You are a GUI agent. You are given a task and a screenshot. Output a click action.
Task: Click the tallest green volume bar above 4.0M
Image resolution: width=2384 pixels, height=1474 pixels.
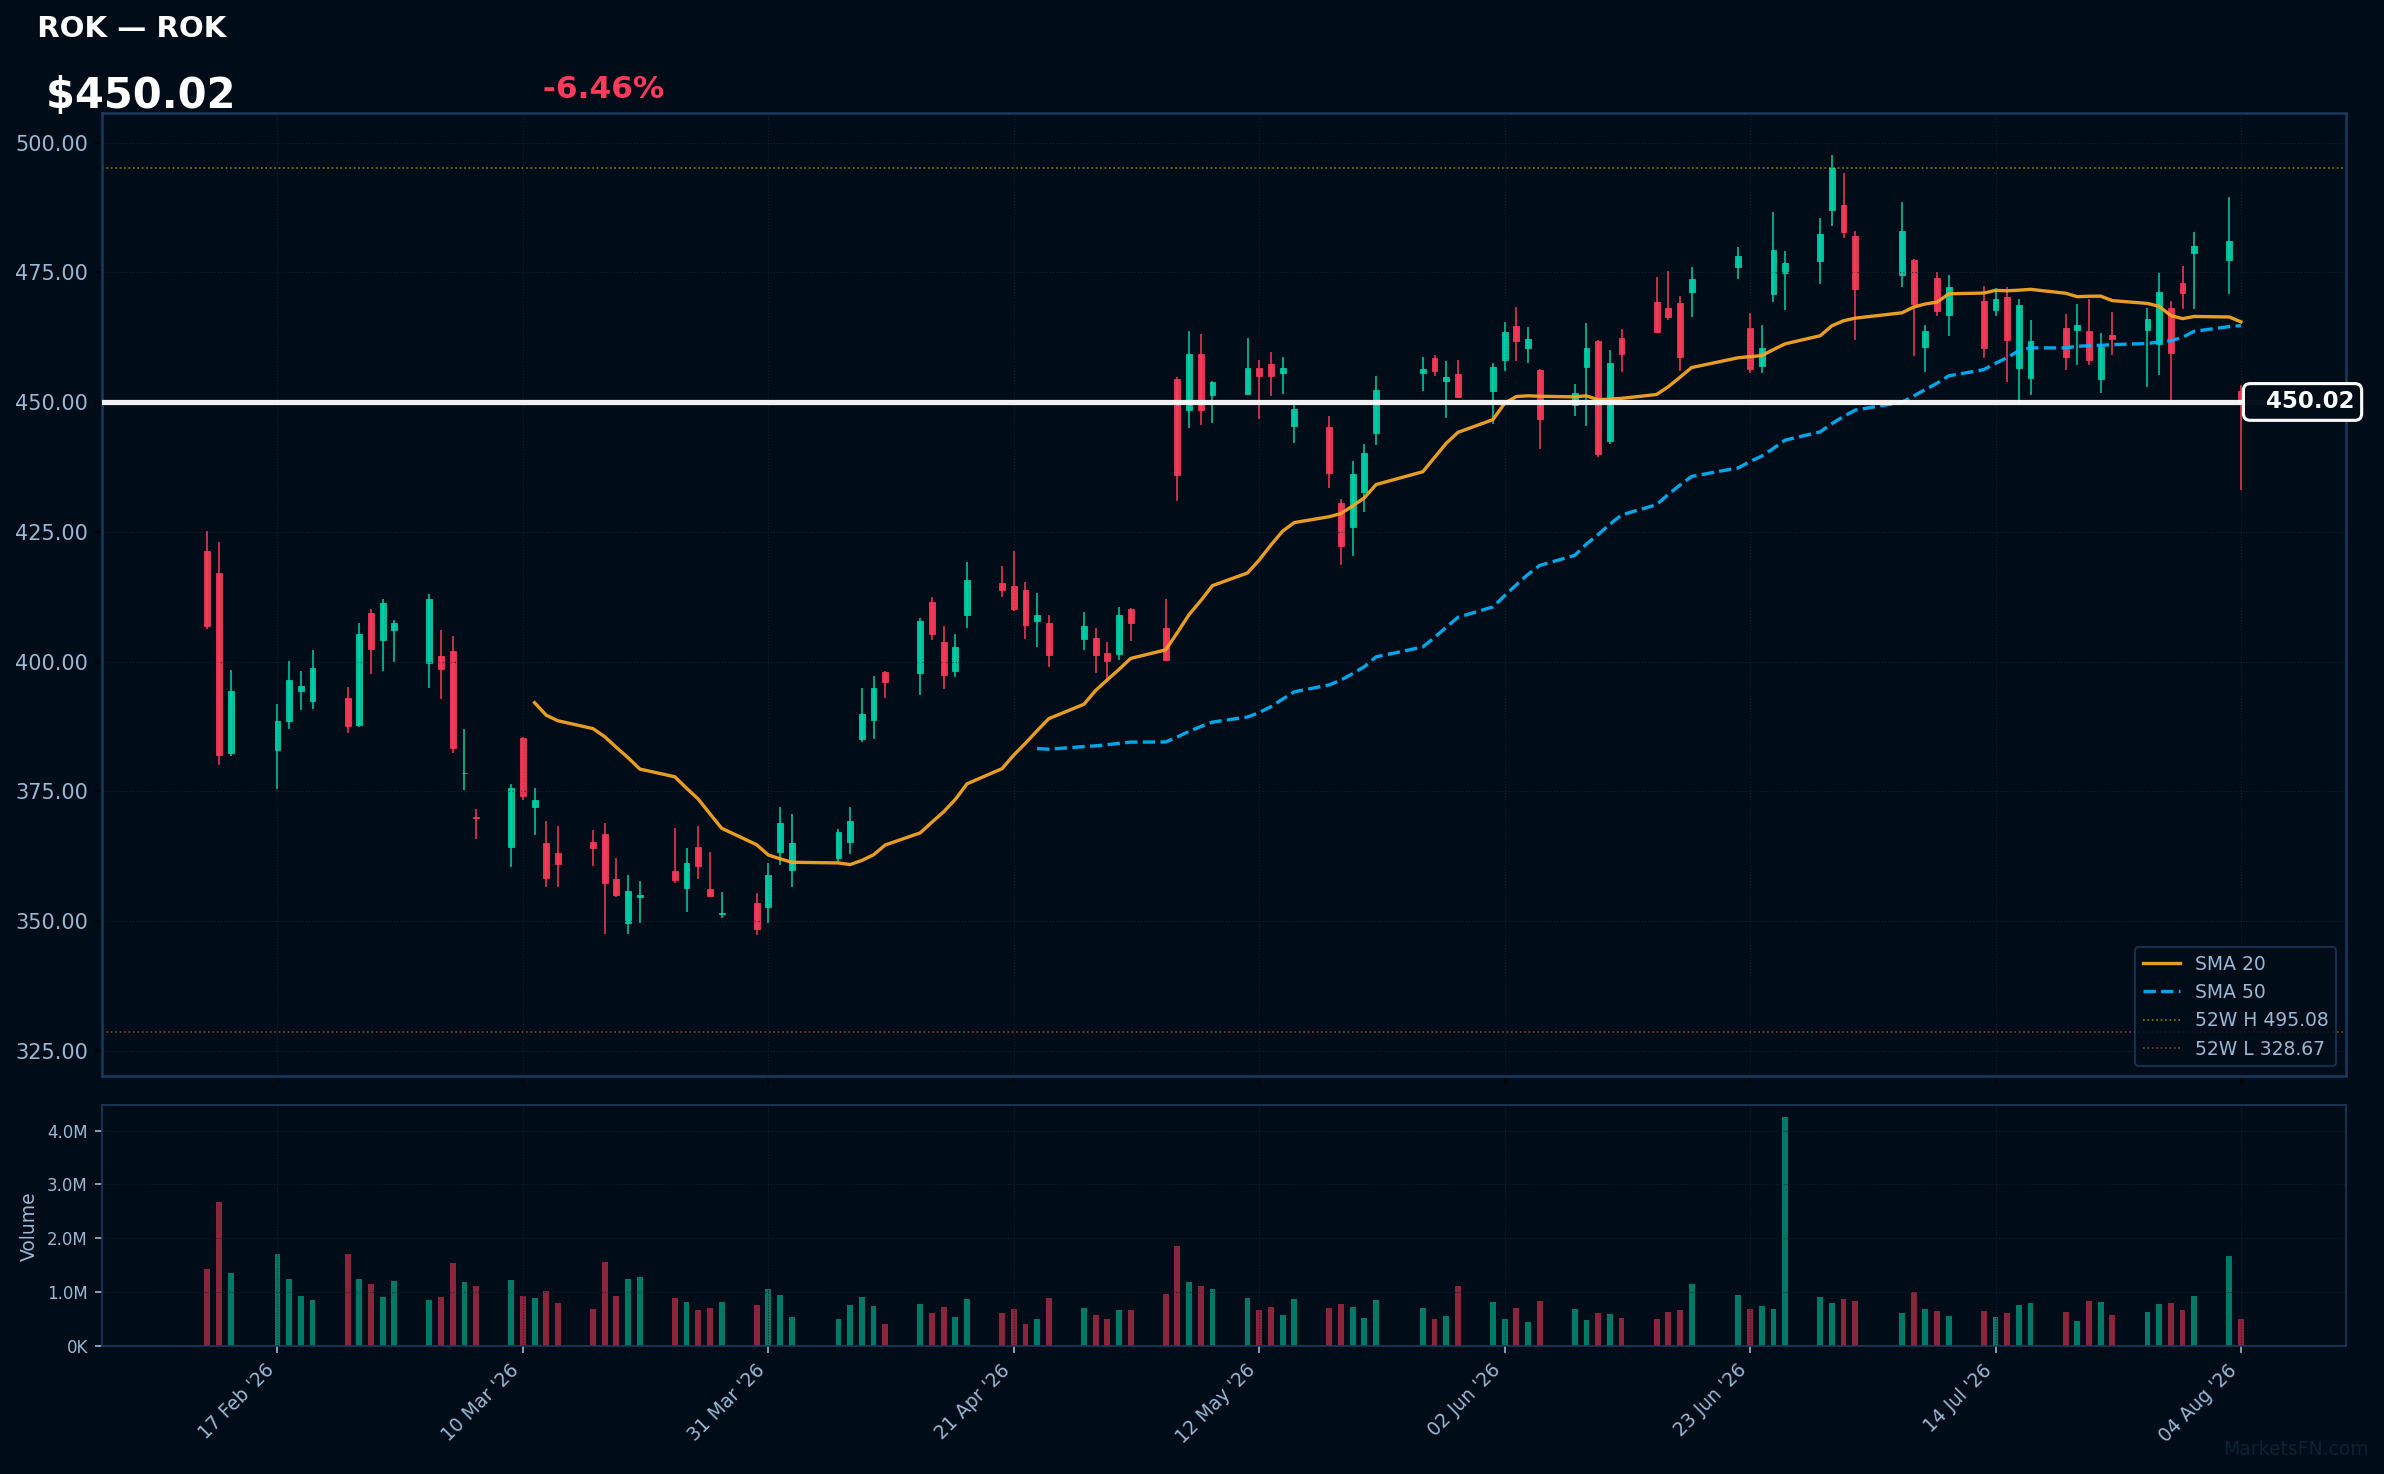point(1785,1231)
